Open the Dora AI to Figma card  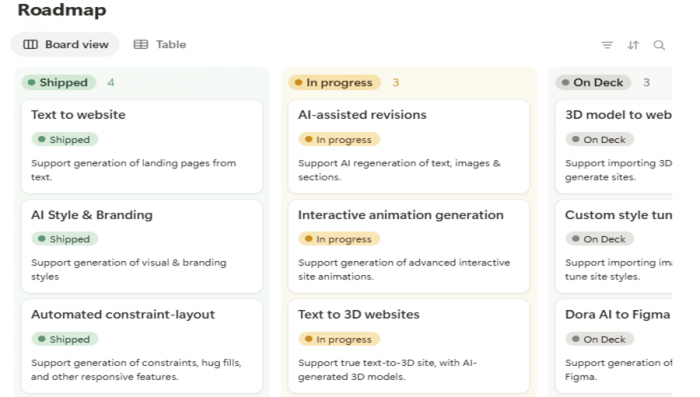point(614,346)
